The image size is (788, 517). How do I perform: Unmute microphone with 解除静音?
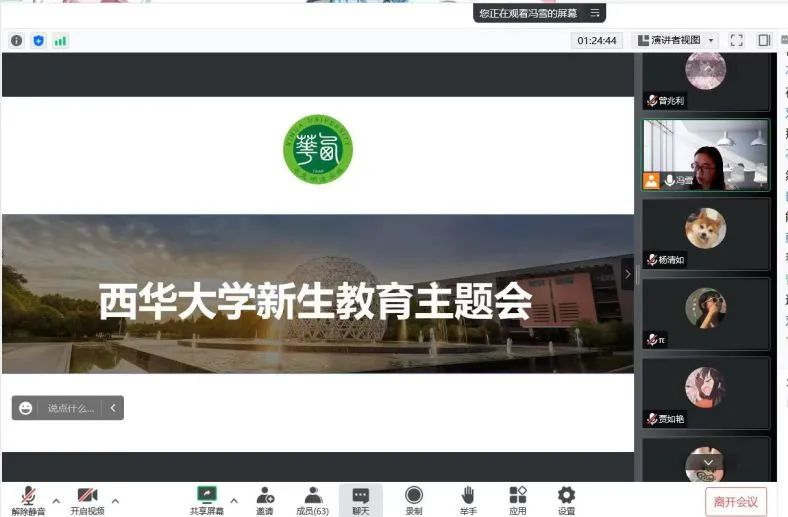point(28,501)
